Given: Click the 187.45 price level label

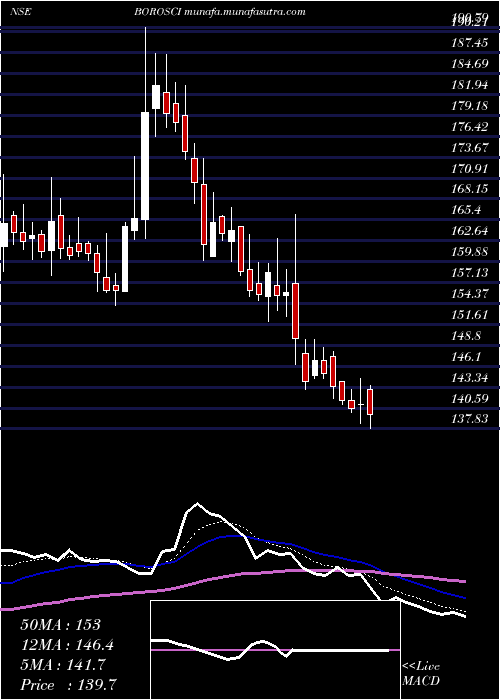Looking at the screenshot, I should click(x=470, y=42).
